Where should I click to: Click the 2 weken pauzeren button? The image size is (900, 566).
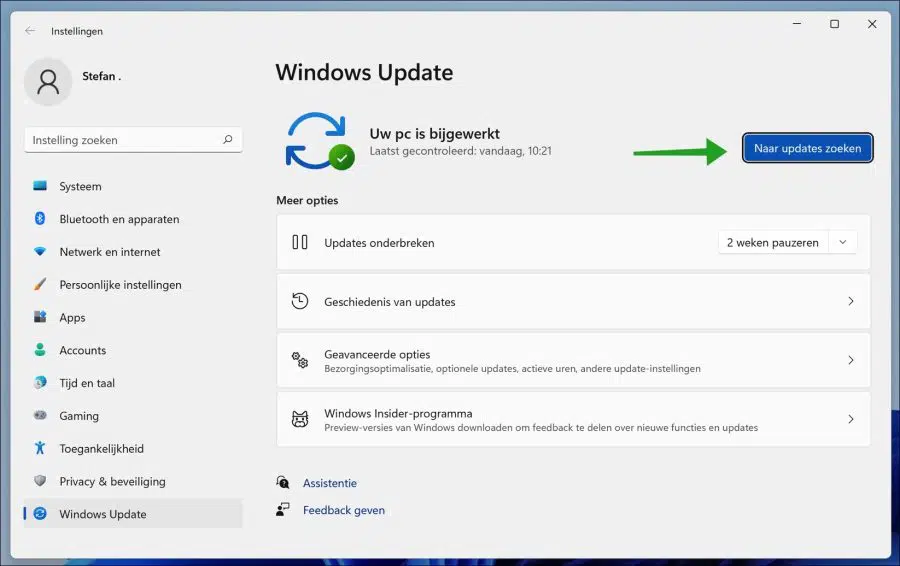pyautogui.click(x=773, y=242)
